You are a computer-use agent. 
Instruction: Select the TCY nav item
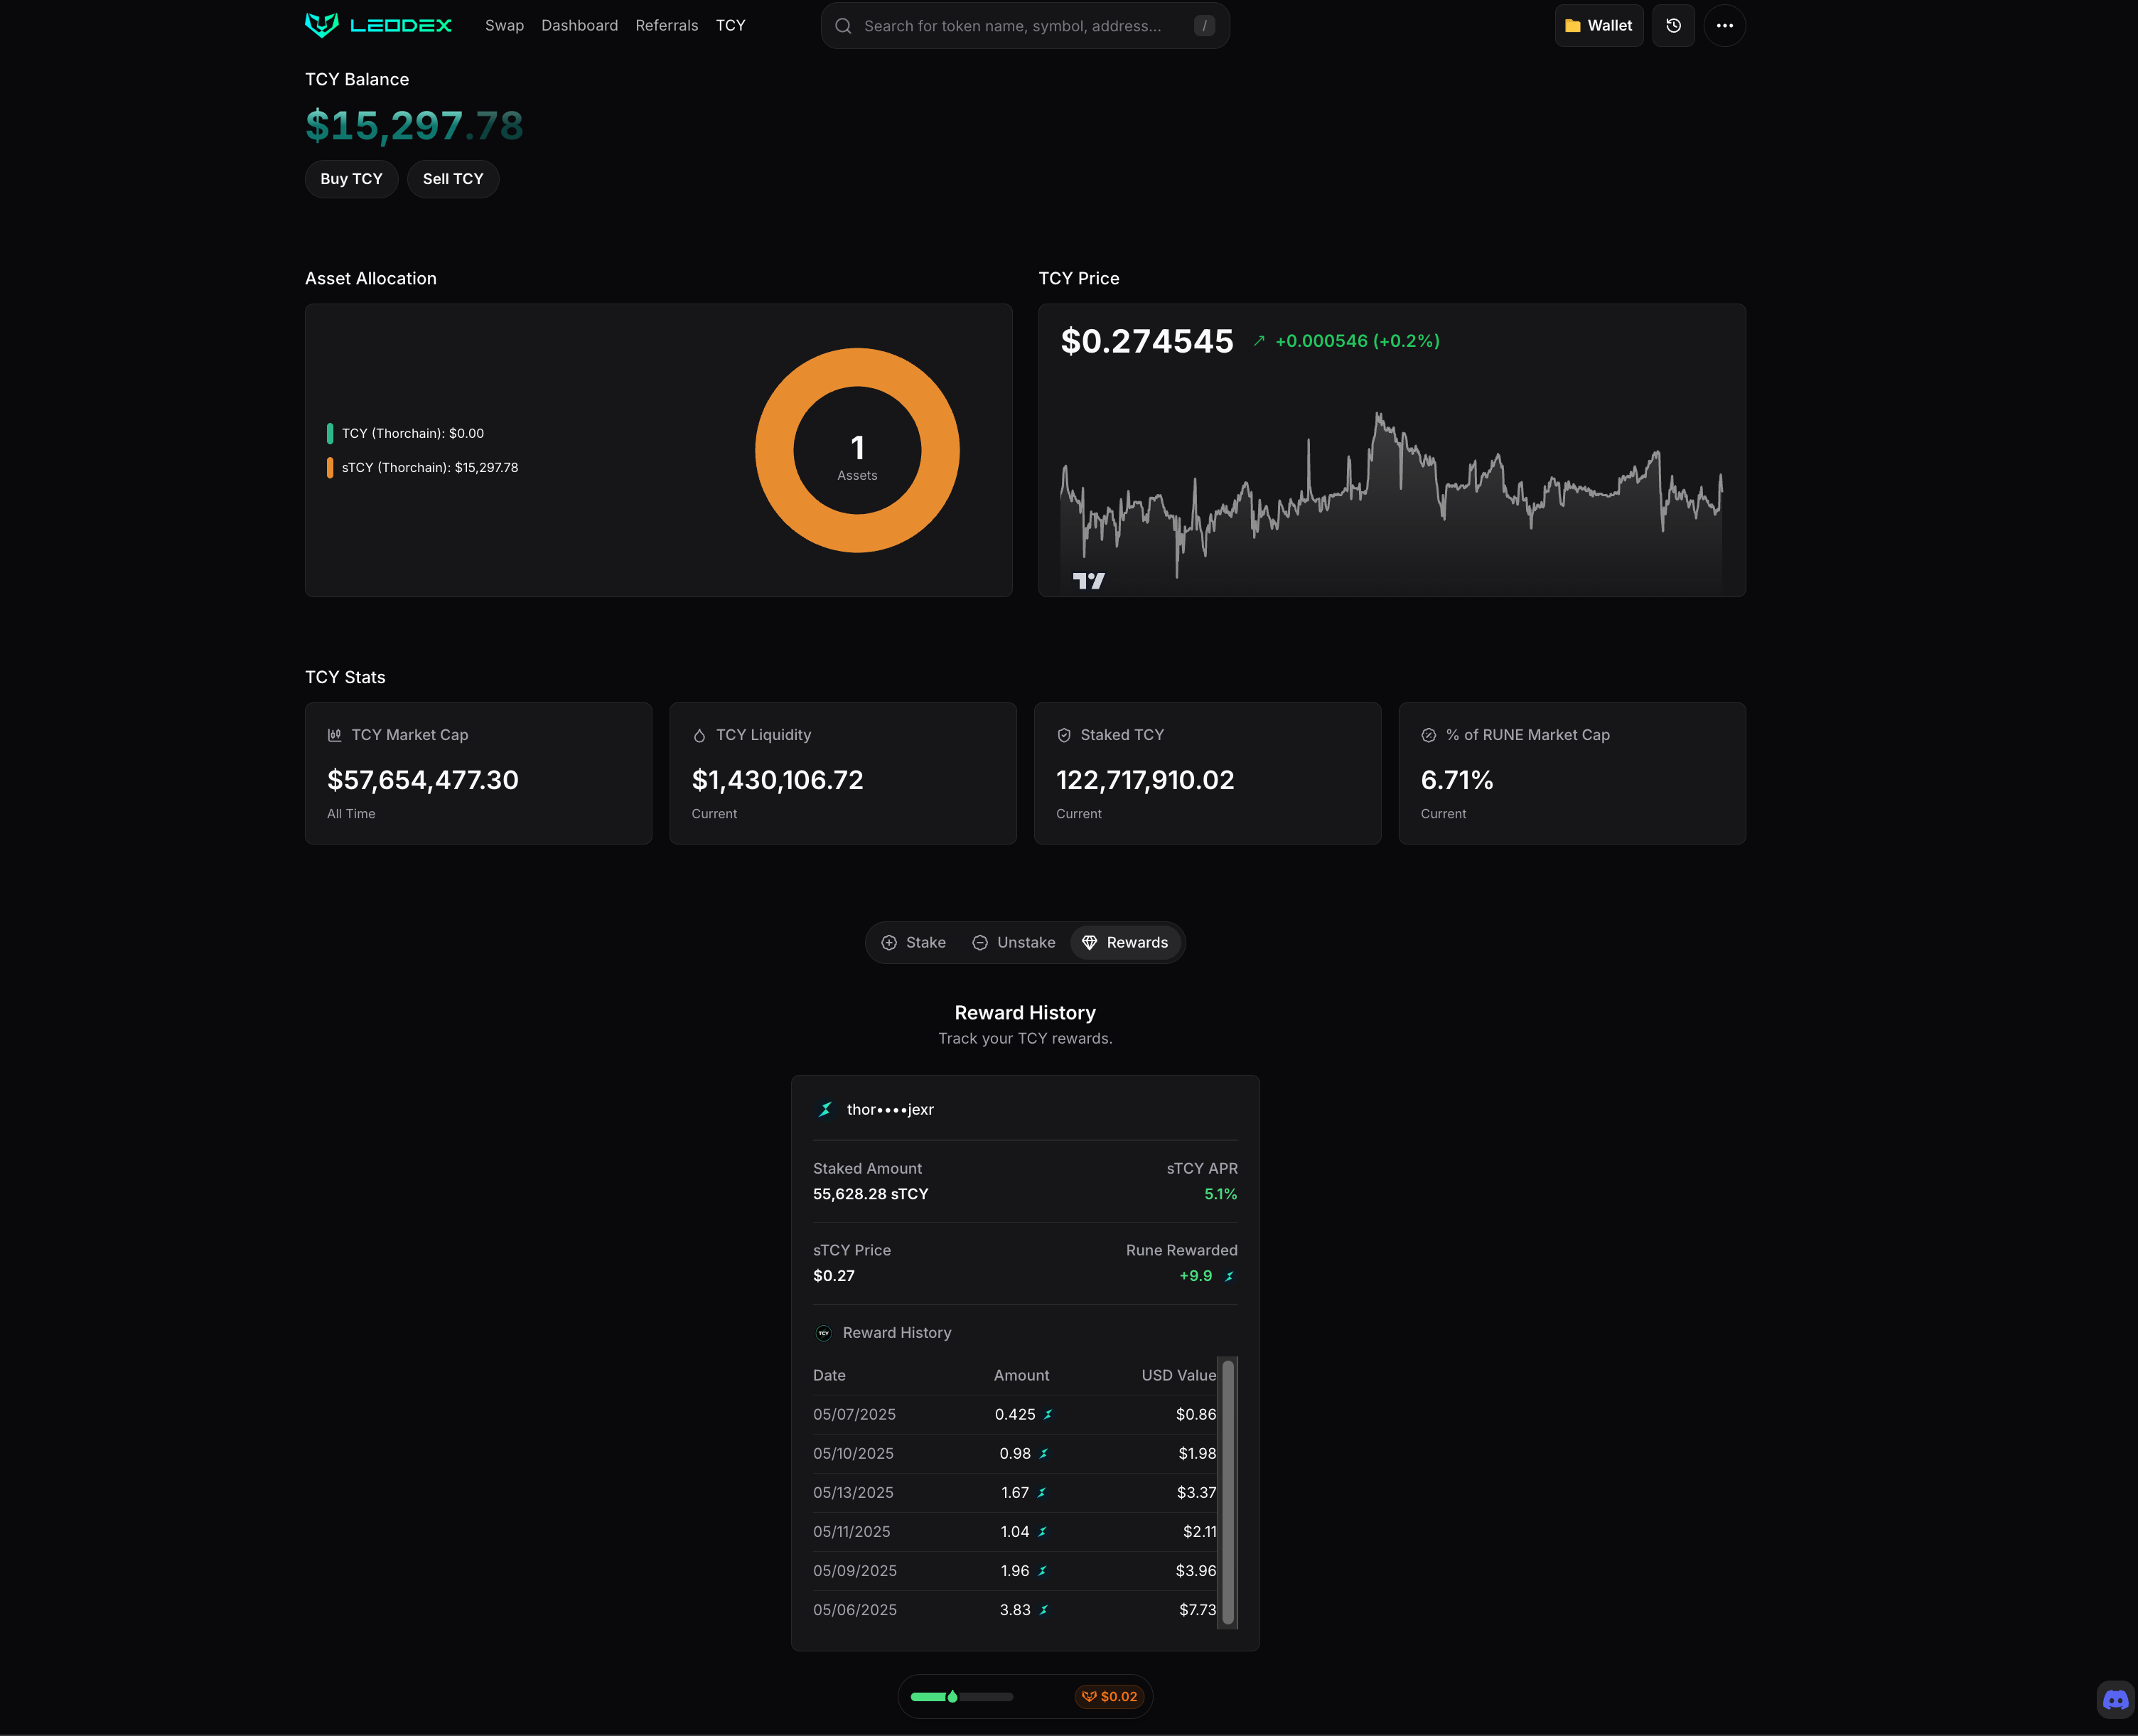pos(730,25)
